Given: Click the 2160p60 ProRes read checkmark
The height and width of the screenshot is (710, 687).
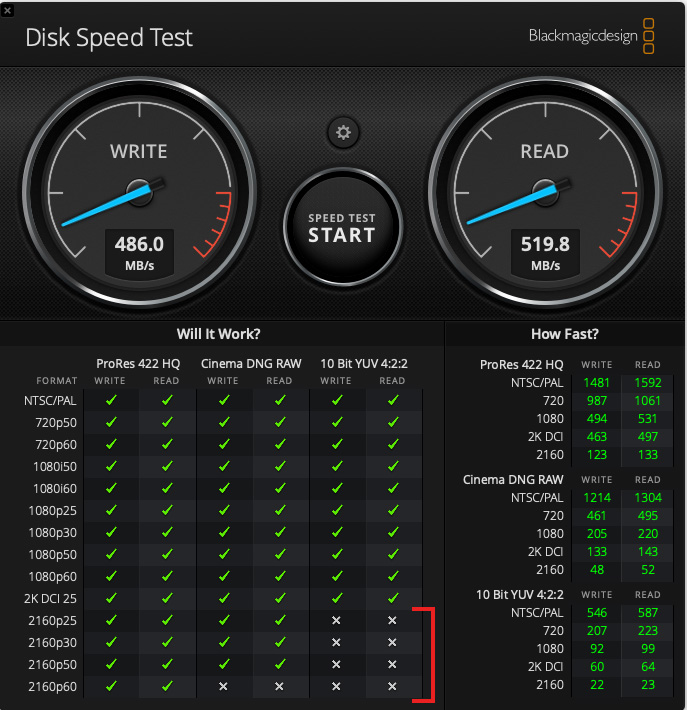Looking at the screenshot, I should point(167,686).
